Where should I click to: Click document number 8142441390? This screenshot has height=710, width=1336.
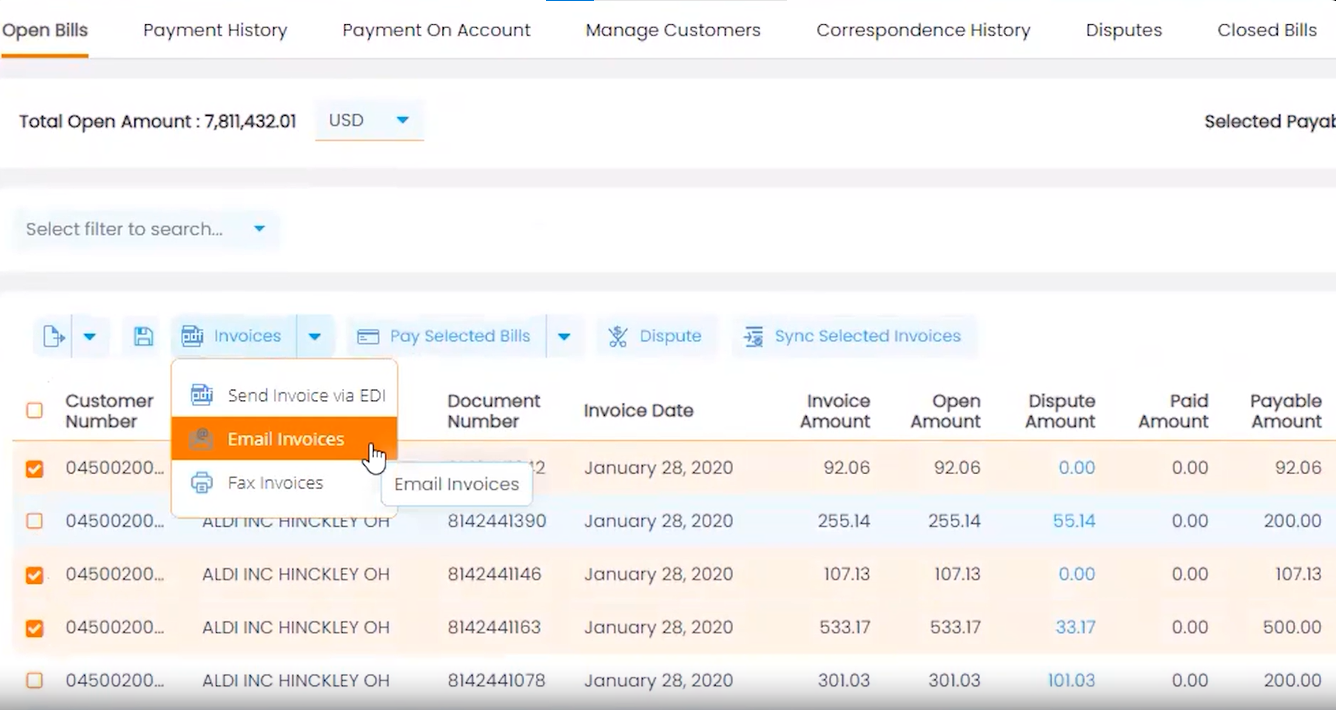point(496,521)
